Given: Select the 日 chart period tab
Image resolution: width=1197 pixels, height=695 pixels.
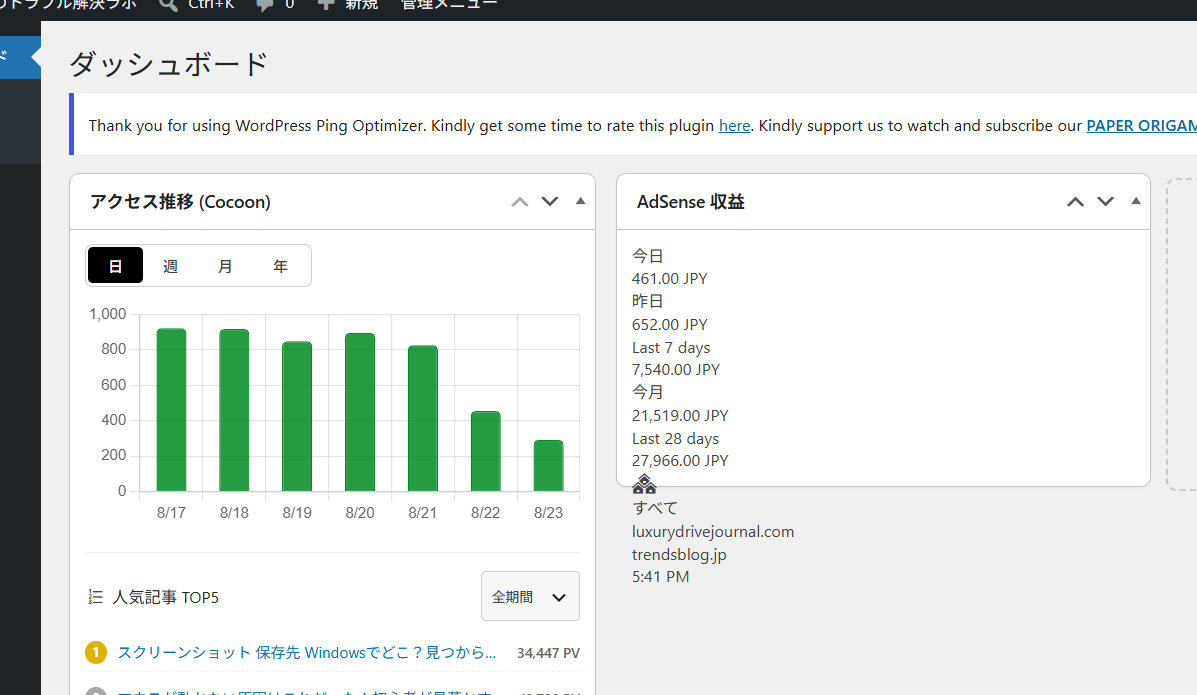Looking at the screenshot, I should [115, 266].
